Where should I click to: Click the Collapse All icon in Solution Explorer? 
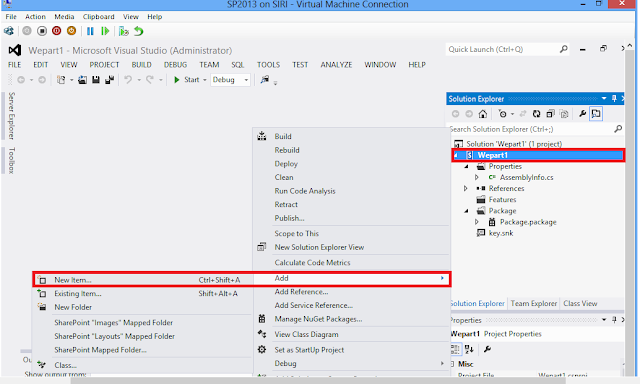(551, 114)
